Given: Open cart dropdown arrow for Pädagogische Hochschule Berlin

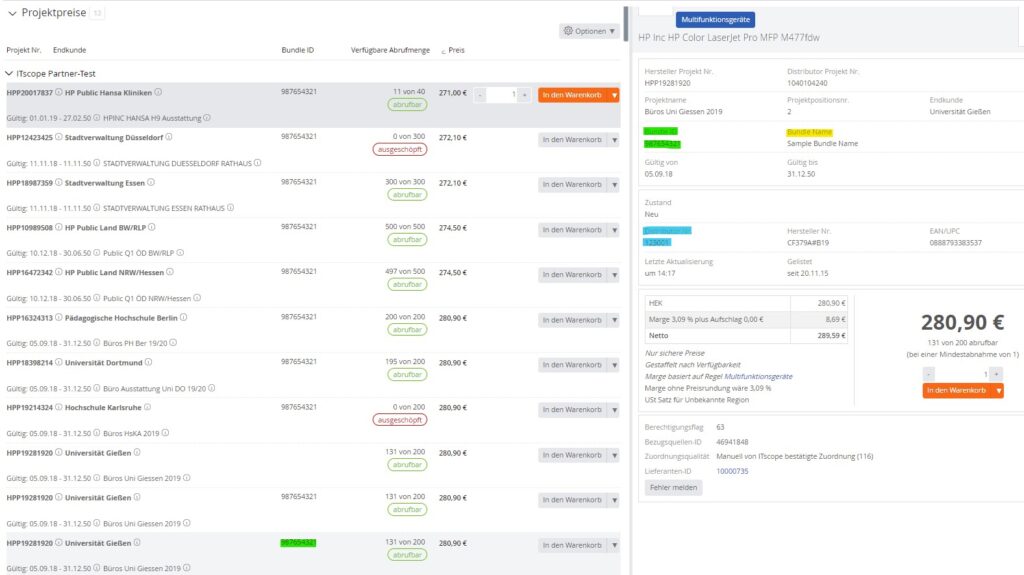Looking at the screenshot, I should [x=615, y=320].
